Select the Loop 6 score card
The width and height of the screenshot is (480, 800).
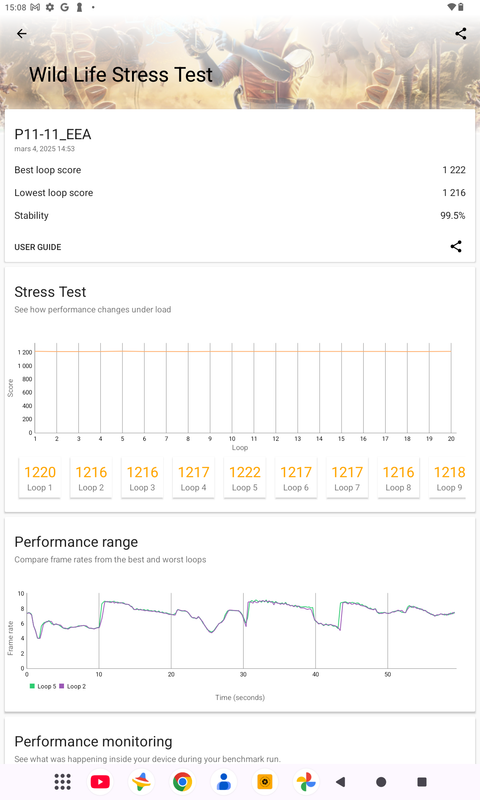point(296,478)
